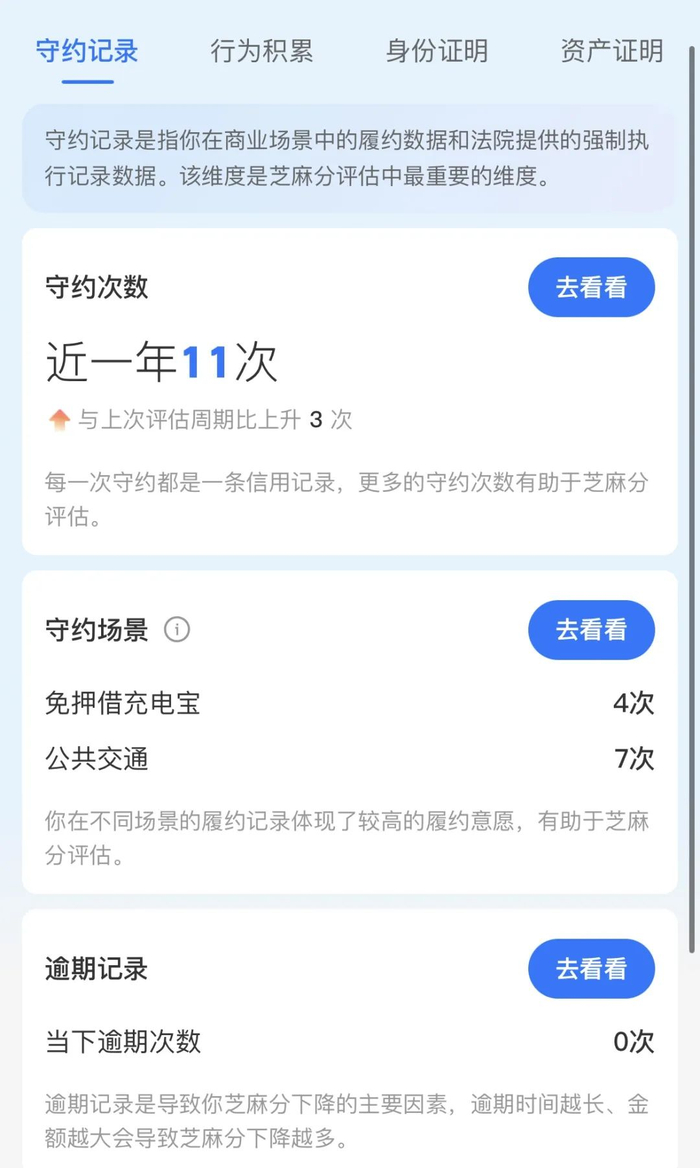Image resolution: width=700 pixels, height=1168 pixels.
Task: Click the 4次 count beside 免押借充电宝
Action: [x=633, y=703]
